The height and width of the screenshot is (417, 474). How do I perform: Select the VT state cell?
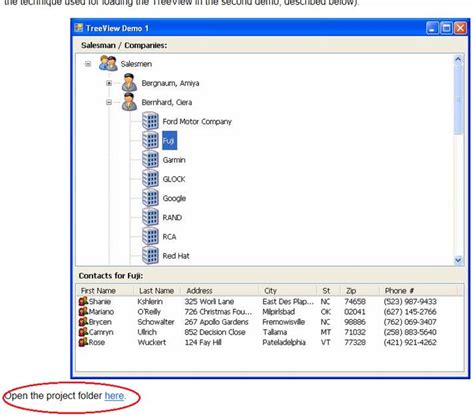(325, 342)
